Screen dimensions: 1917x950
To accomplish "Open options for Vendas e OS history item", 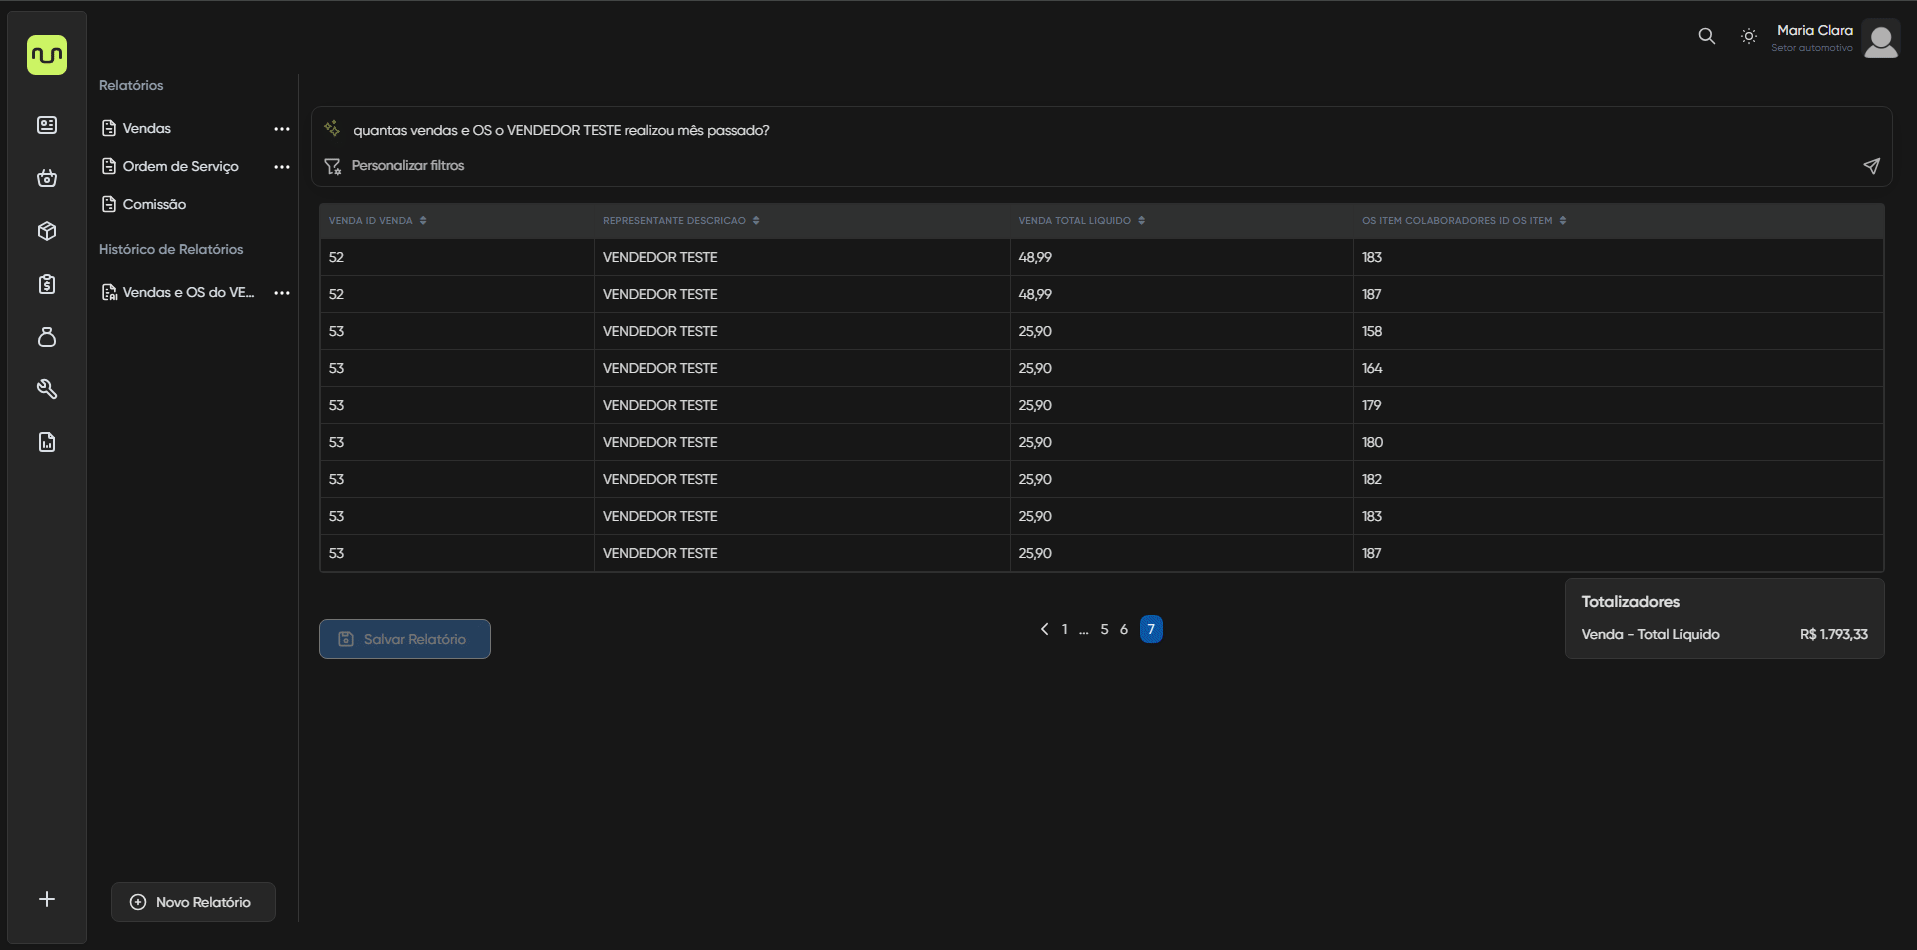I will [282, 293].
